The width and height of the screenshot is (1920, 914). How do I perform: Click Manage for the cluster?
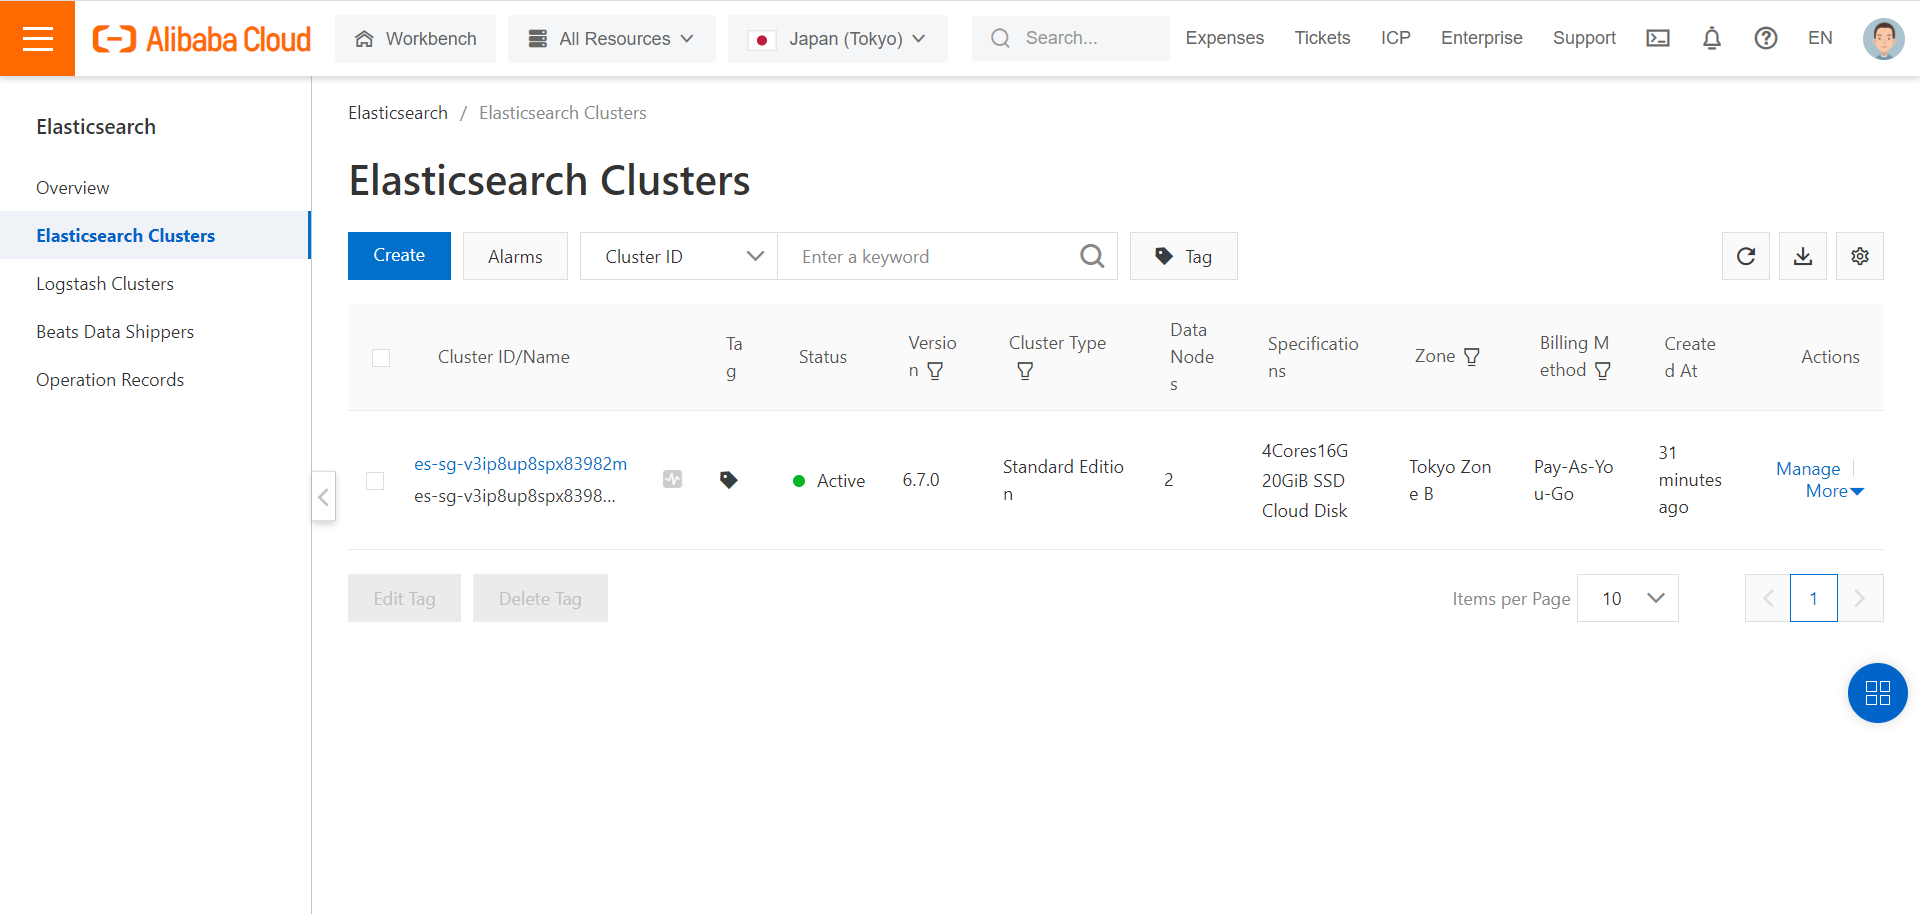click(x=1808, y=469)
